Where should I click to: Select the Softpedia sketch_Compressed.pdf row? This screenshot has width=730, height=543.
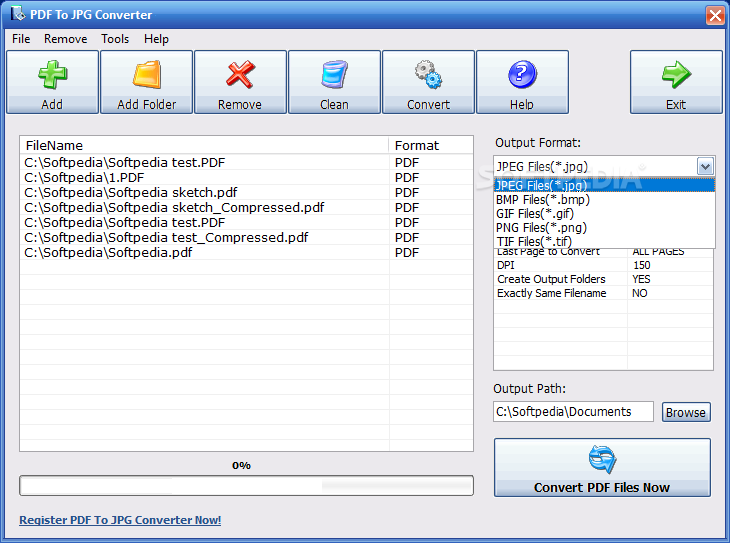point(246,207)
